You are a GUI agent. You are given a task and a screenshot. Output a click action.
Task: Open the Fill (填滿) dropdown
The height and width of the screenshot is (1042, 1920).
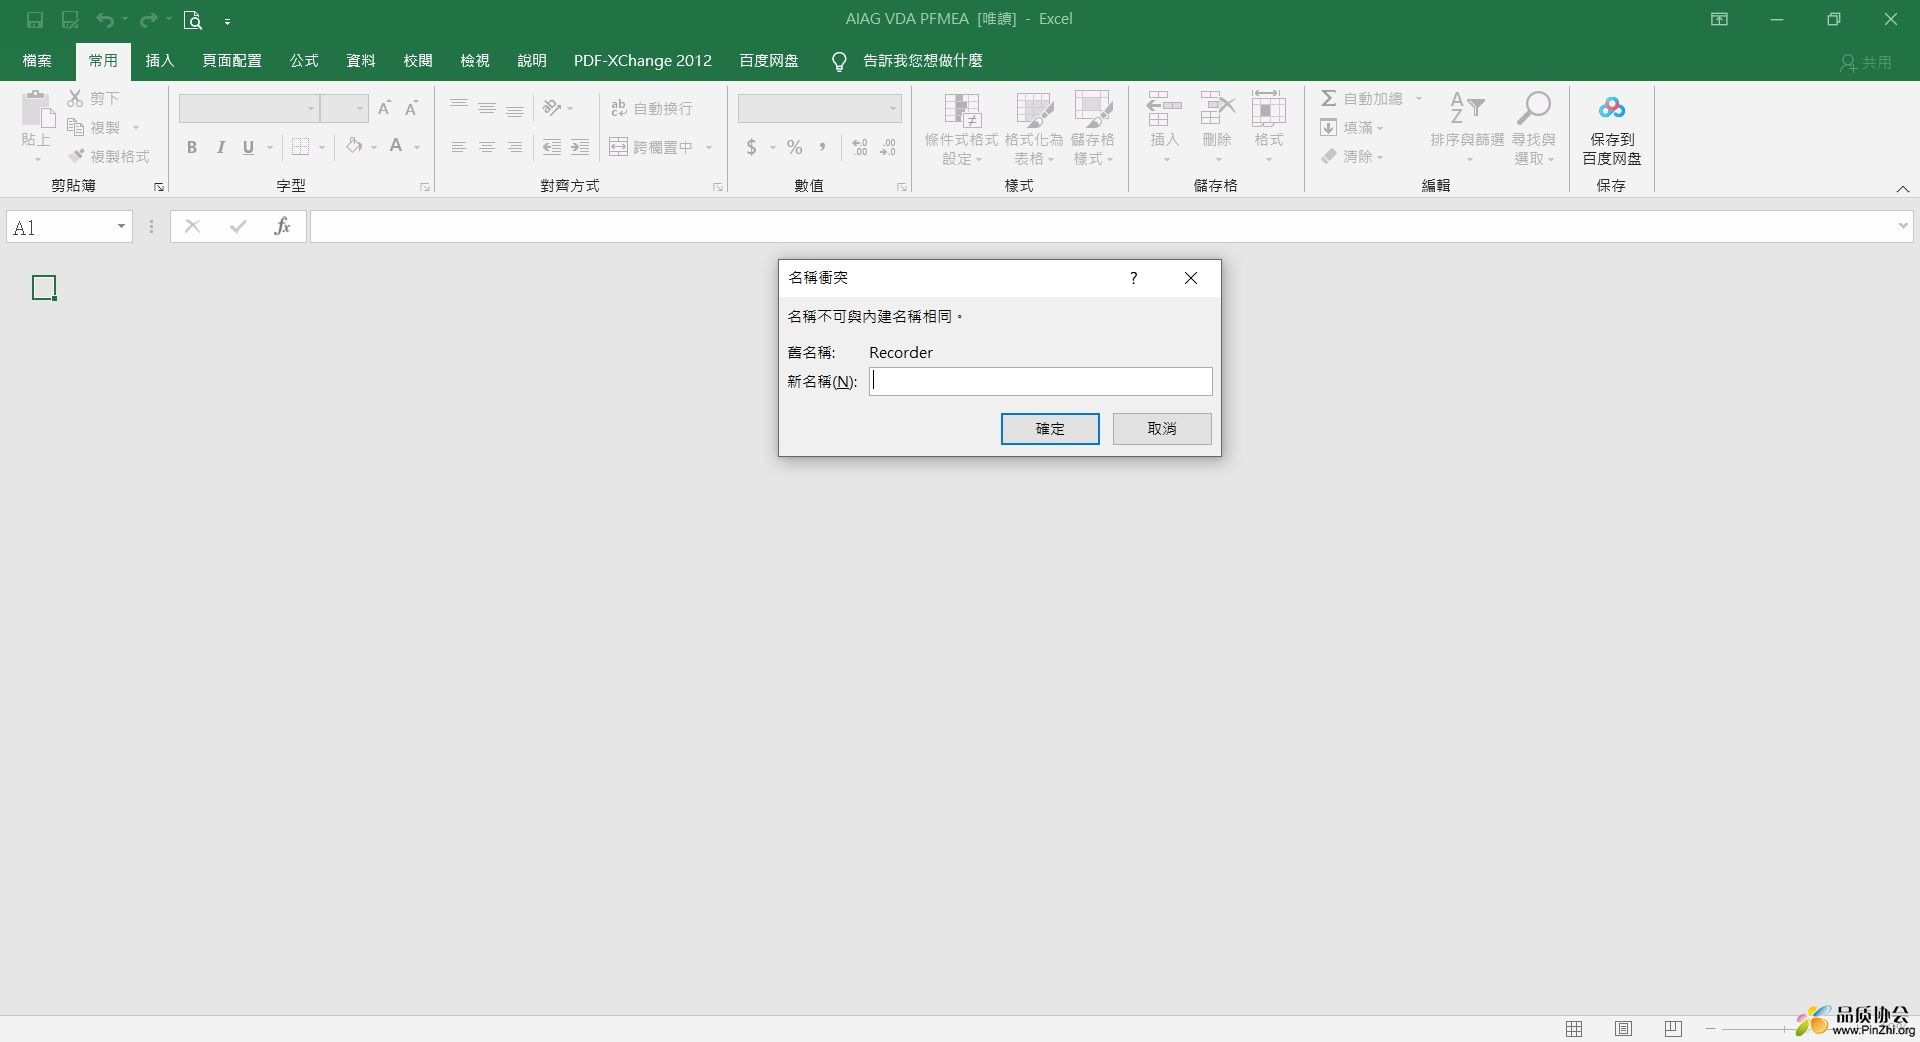pyautogui.click(x=1352, y=127)
